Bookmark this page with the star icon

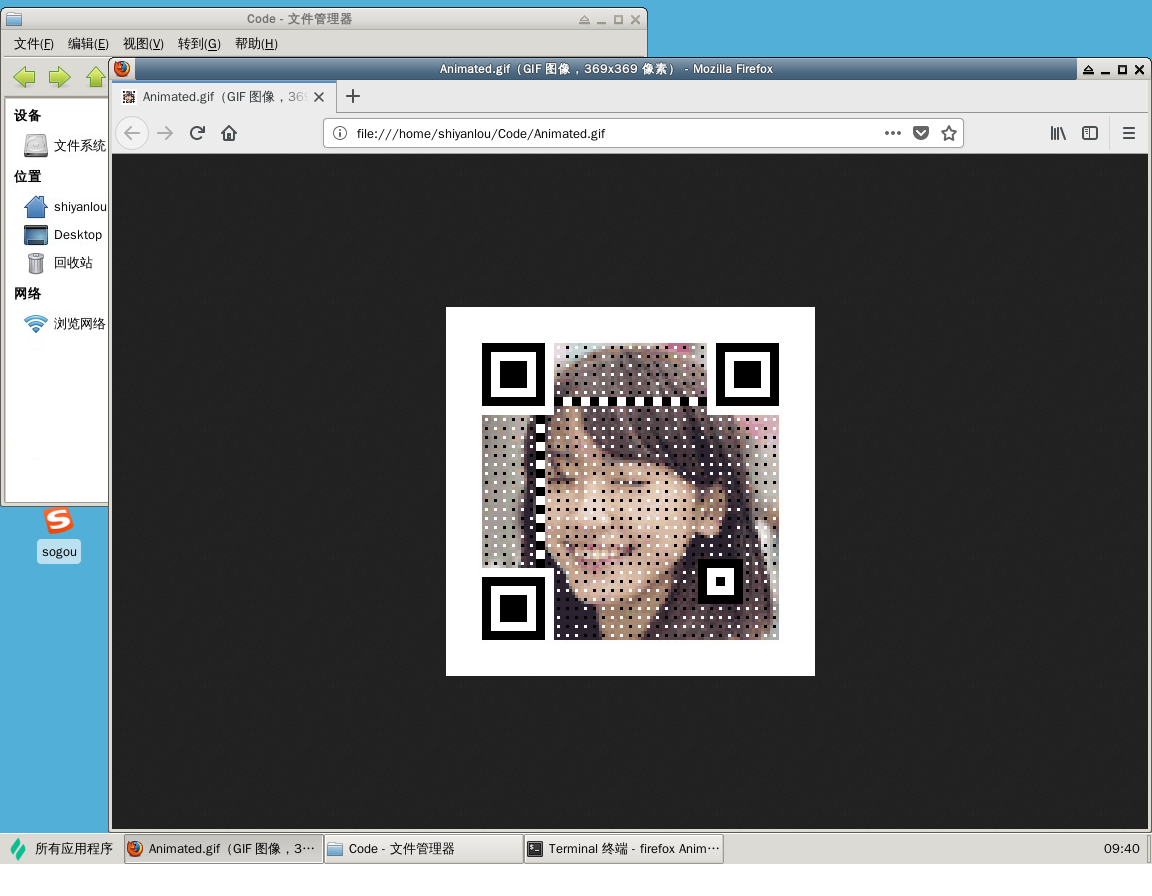[949, 133]
